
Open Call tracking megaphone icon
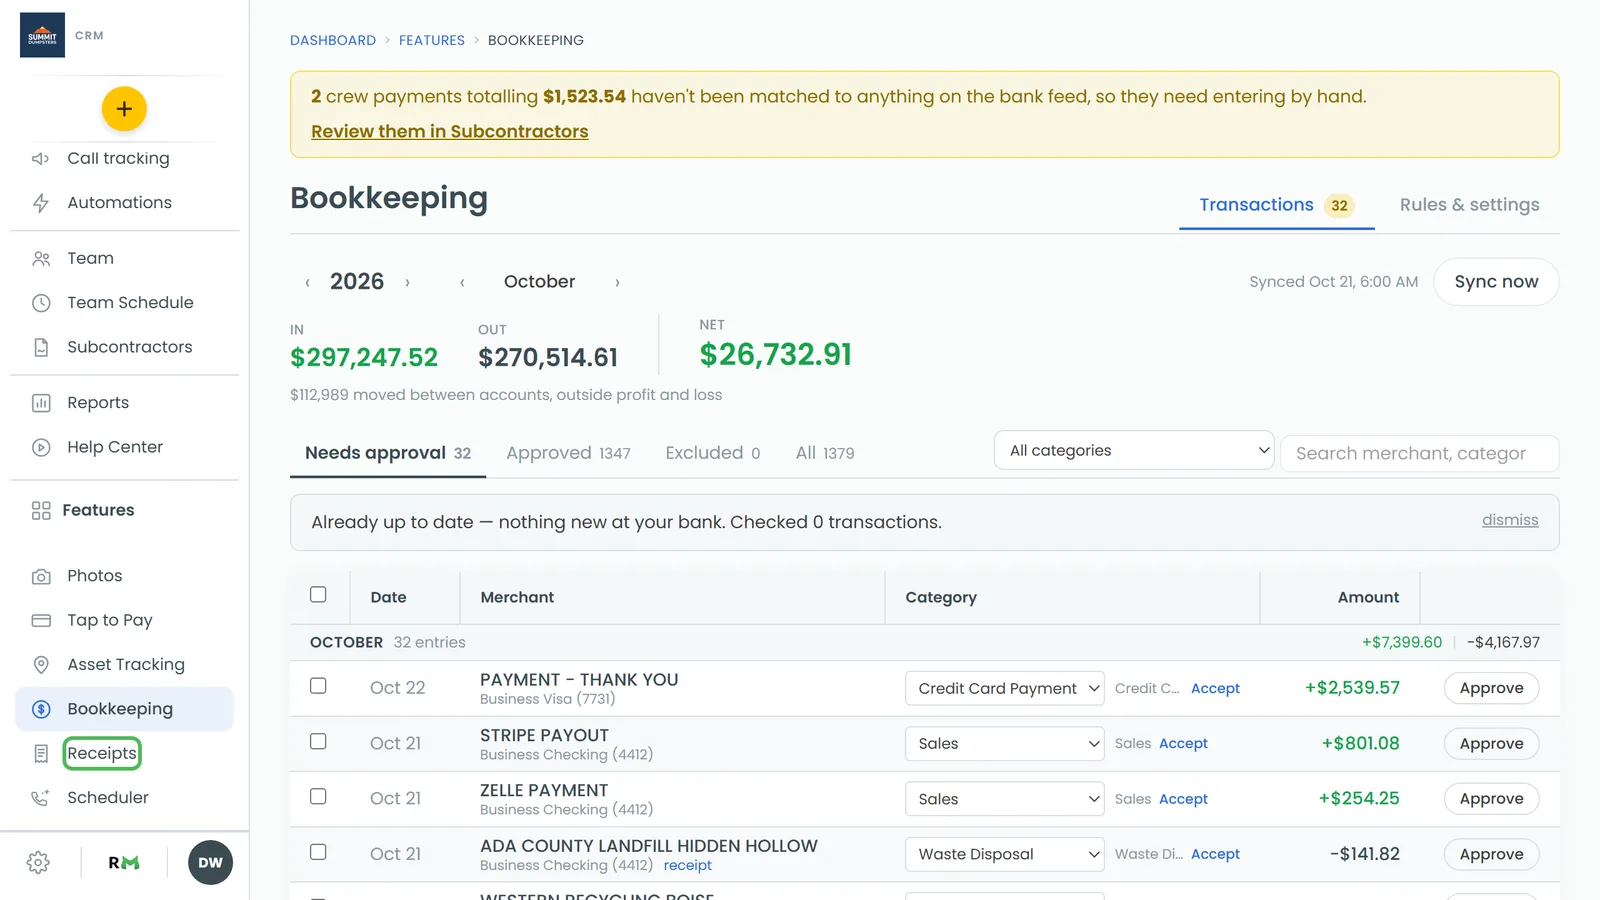(41, 158)
